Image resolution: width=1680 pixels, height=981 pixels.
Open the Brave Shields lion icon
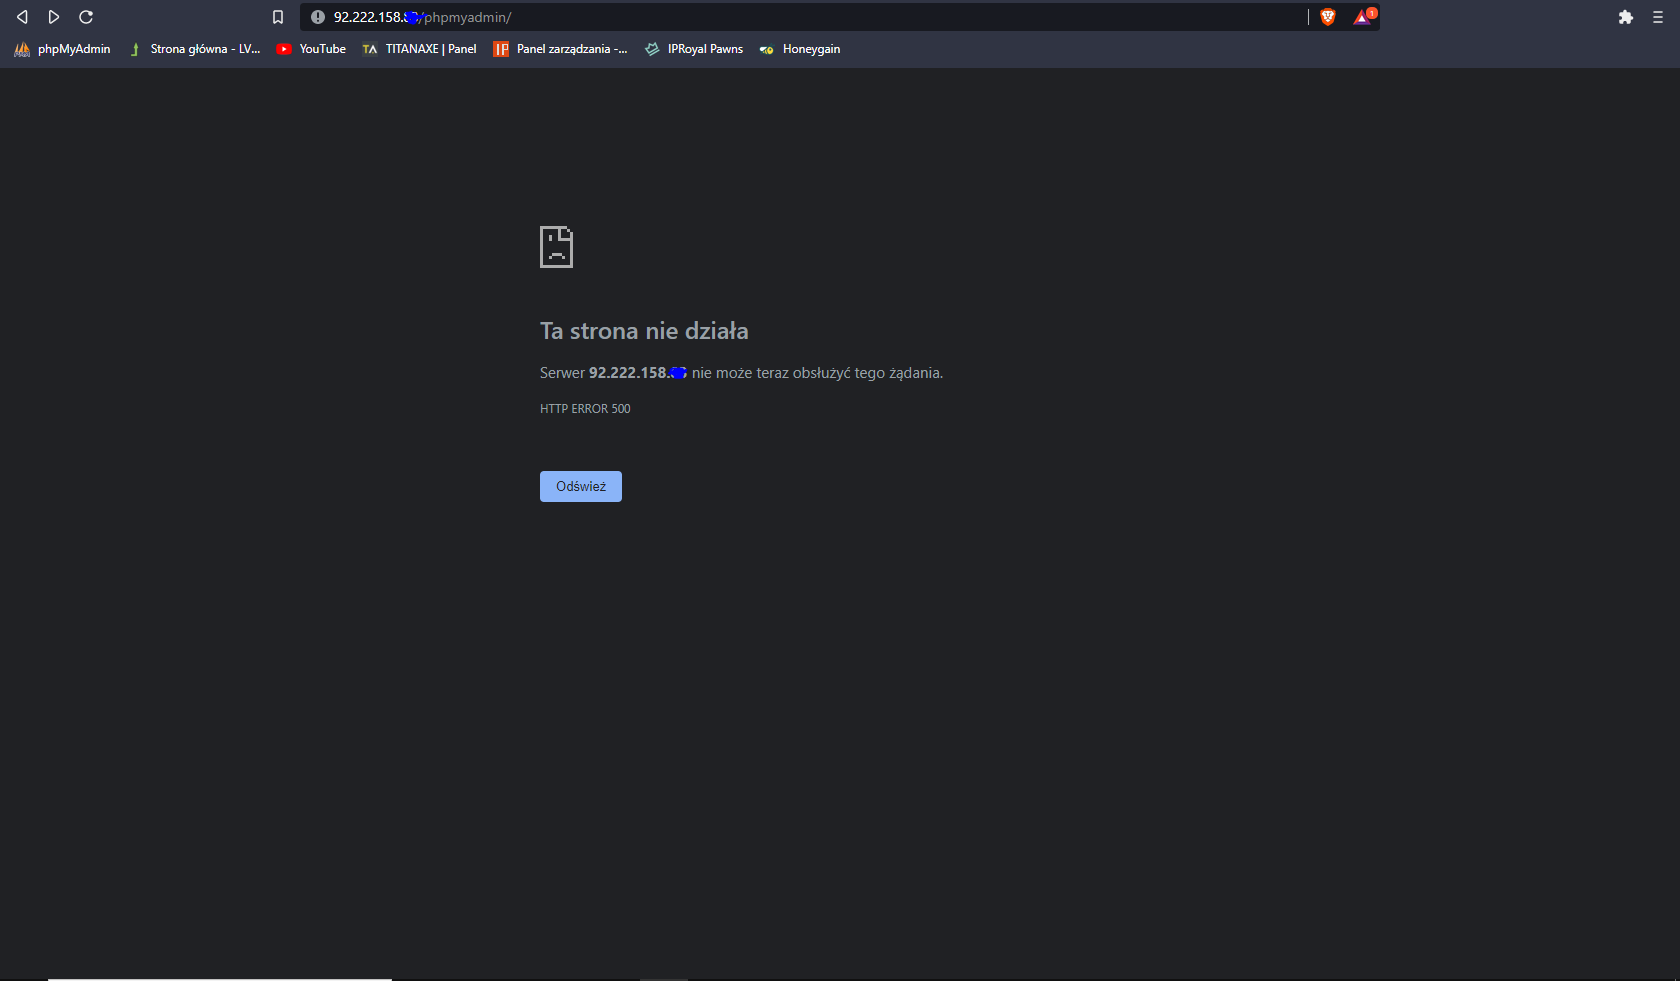click(x=1328, y=17)
